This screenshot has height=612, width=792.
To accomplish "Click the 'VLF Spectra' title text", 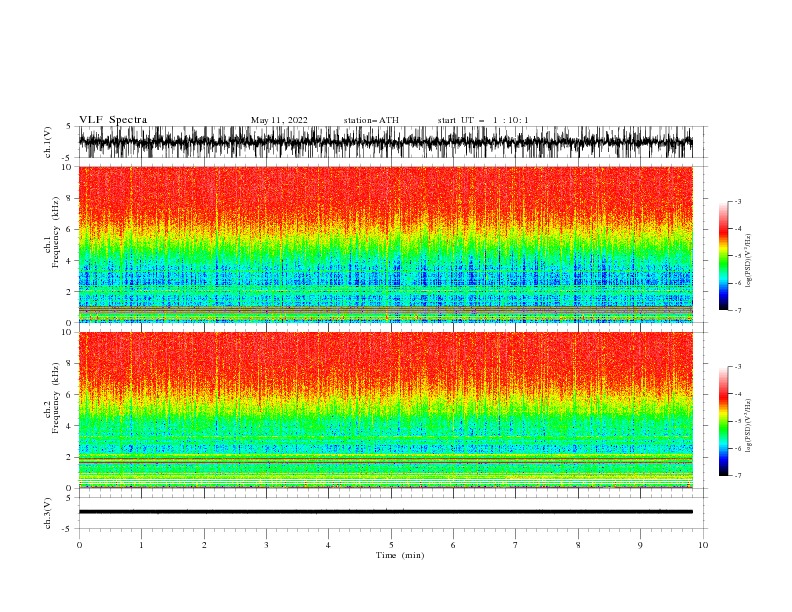I will [x=113, y=120].
